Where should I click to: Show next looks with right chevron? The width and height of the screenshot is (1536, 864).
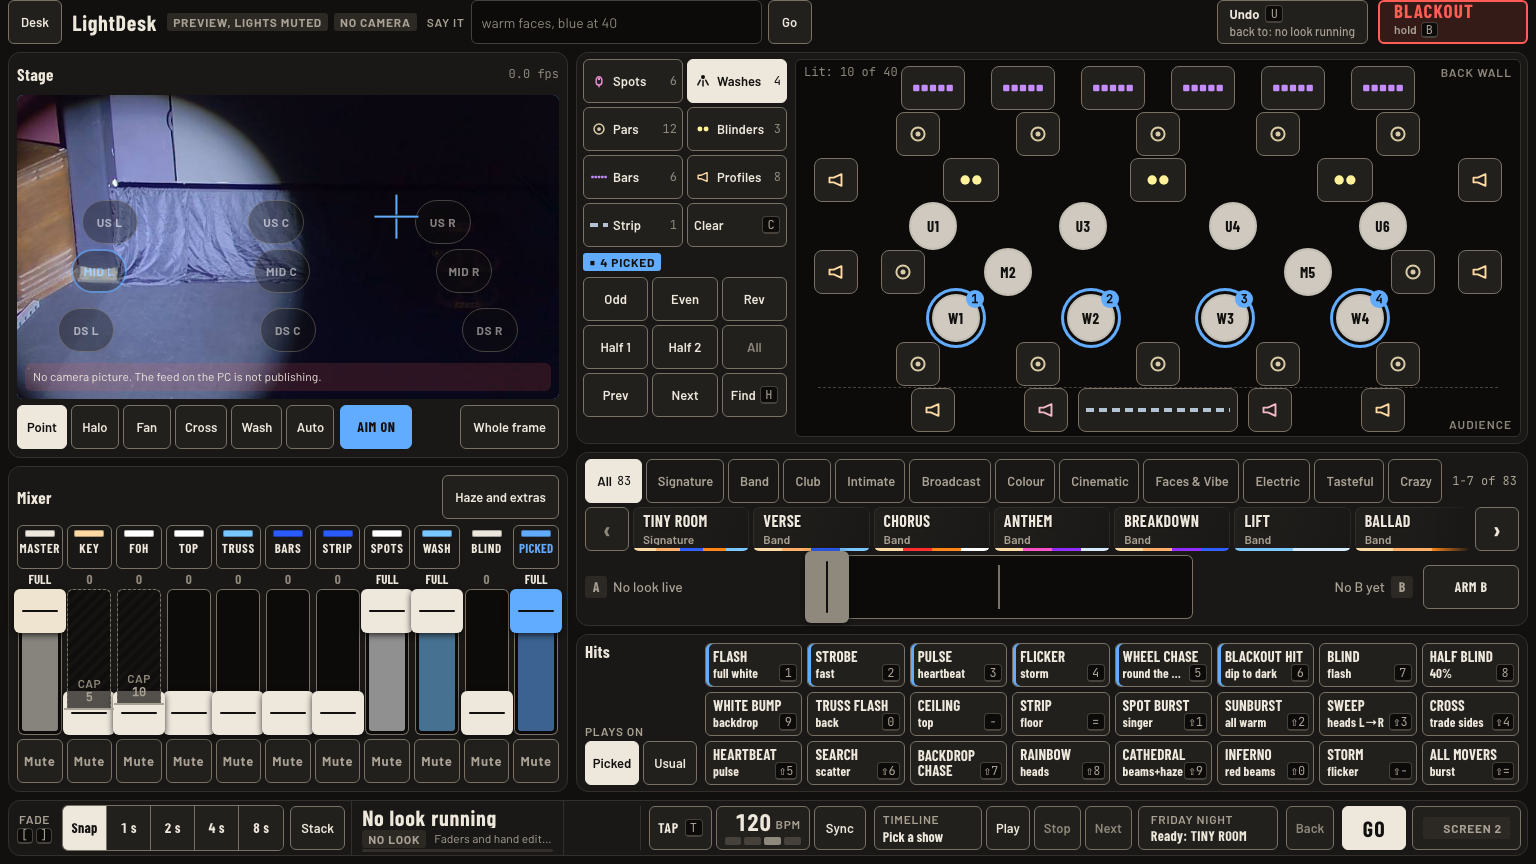click(x=1497, y=532)
